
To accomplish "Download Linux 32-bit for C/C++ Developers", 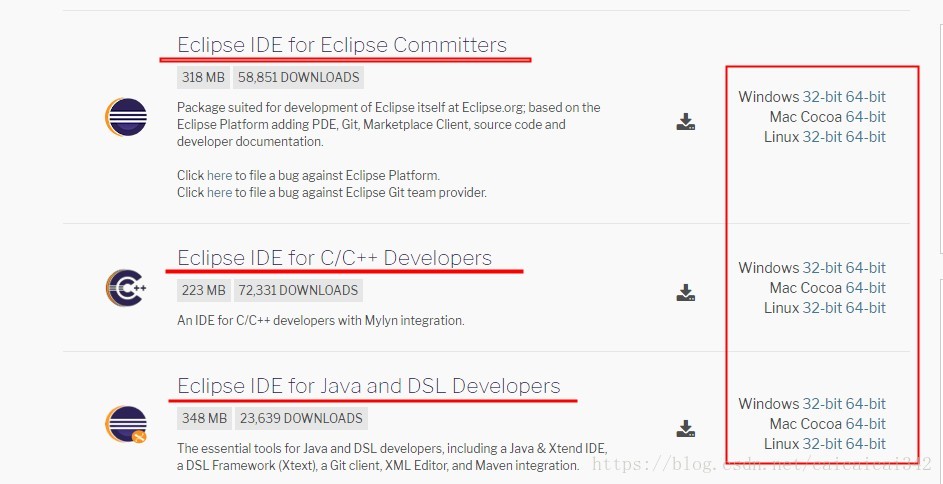I will coord(822,307).
